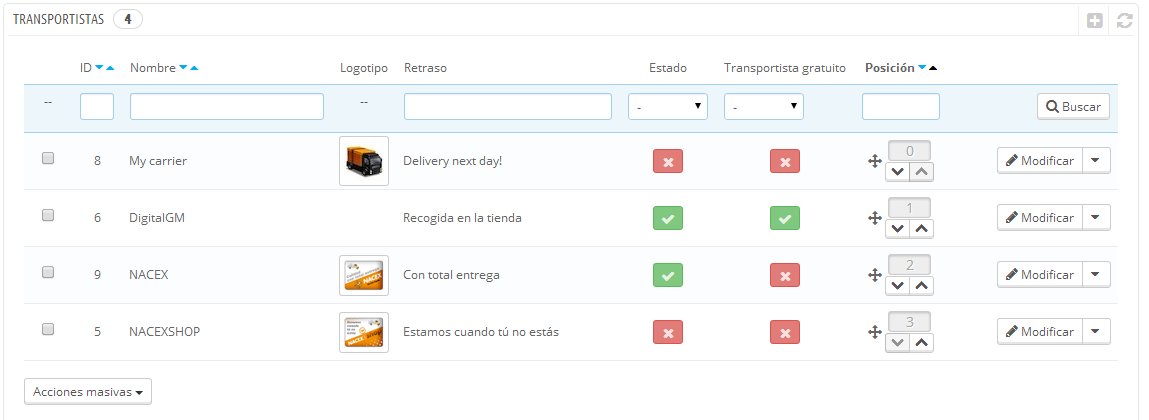Sort ID column descending
This screenshot has width=1149, height=420.
tap(99, 68)
